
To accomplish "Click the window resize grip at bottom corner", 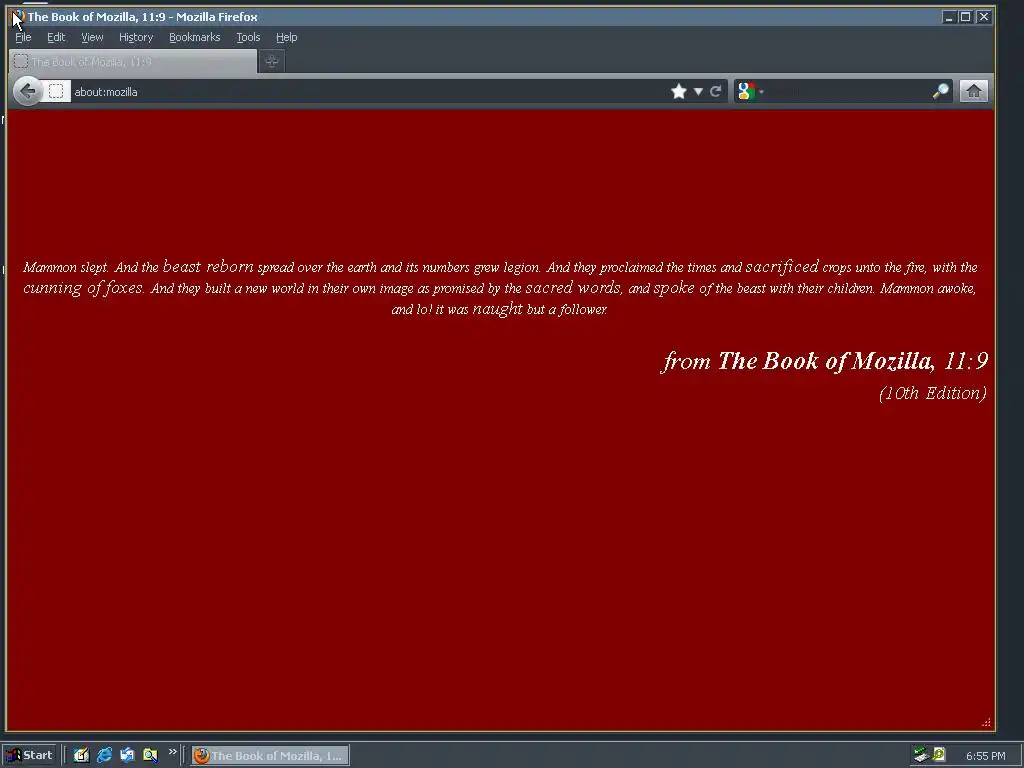I will coord(986,722).
